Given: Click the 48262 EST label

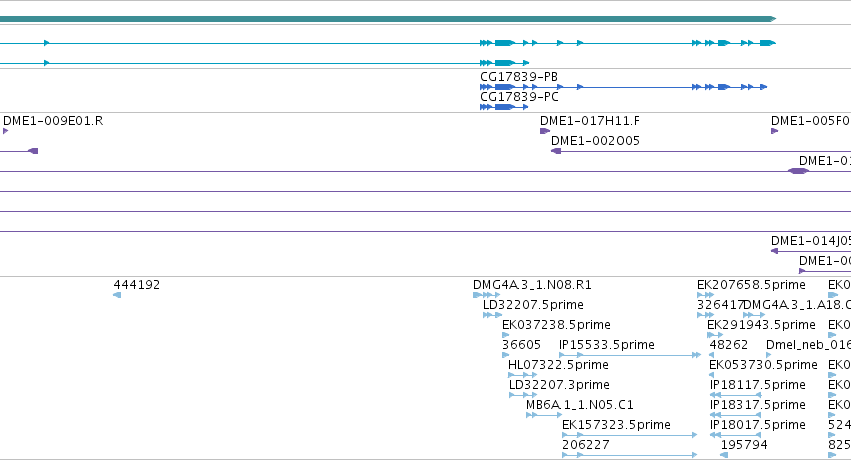Looking at the screenshot, I should point(729,345).
